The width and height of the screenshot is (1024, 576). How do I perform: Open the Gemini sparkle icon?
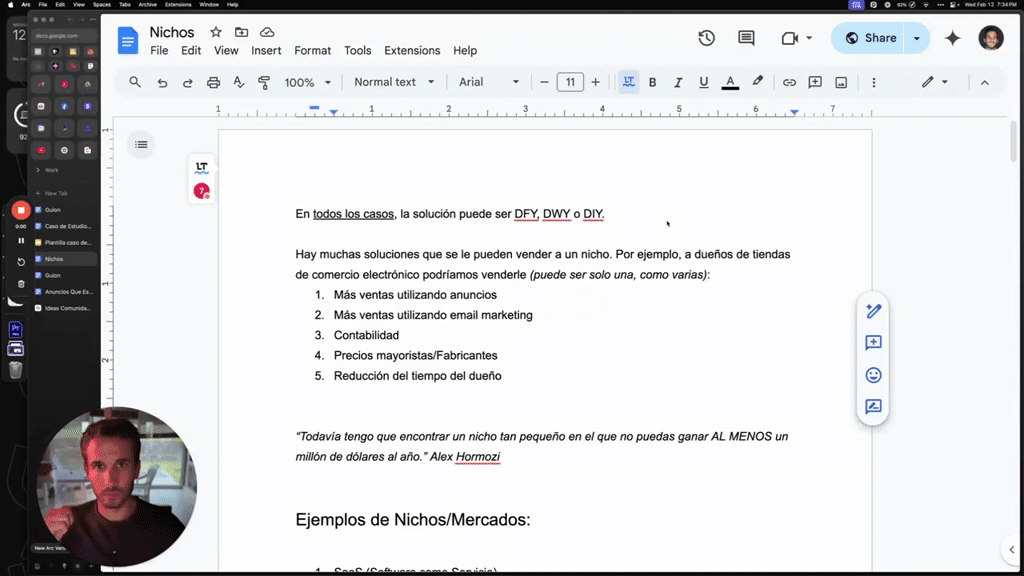point(952,38)
